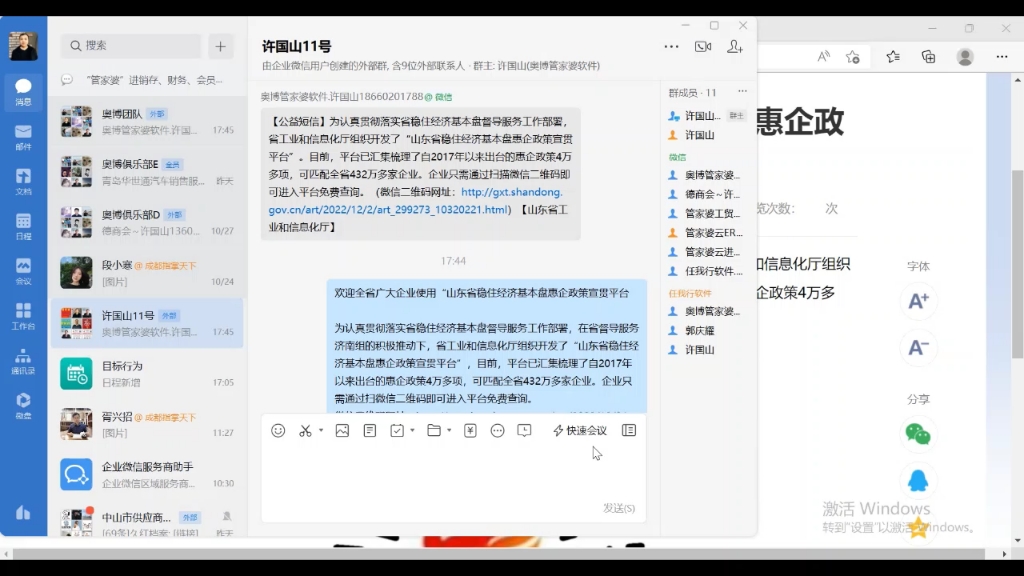1024x576 pixels.
Task: Expand the screenshot tool dropdown arrow
Action: pyautogui.click(x=321, y=430)
